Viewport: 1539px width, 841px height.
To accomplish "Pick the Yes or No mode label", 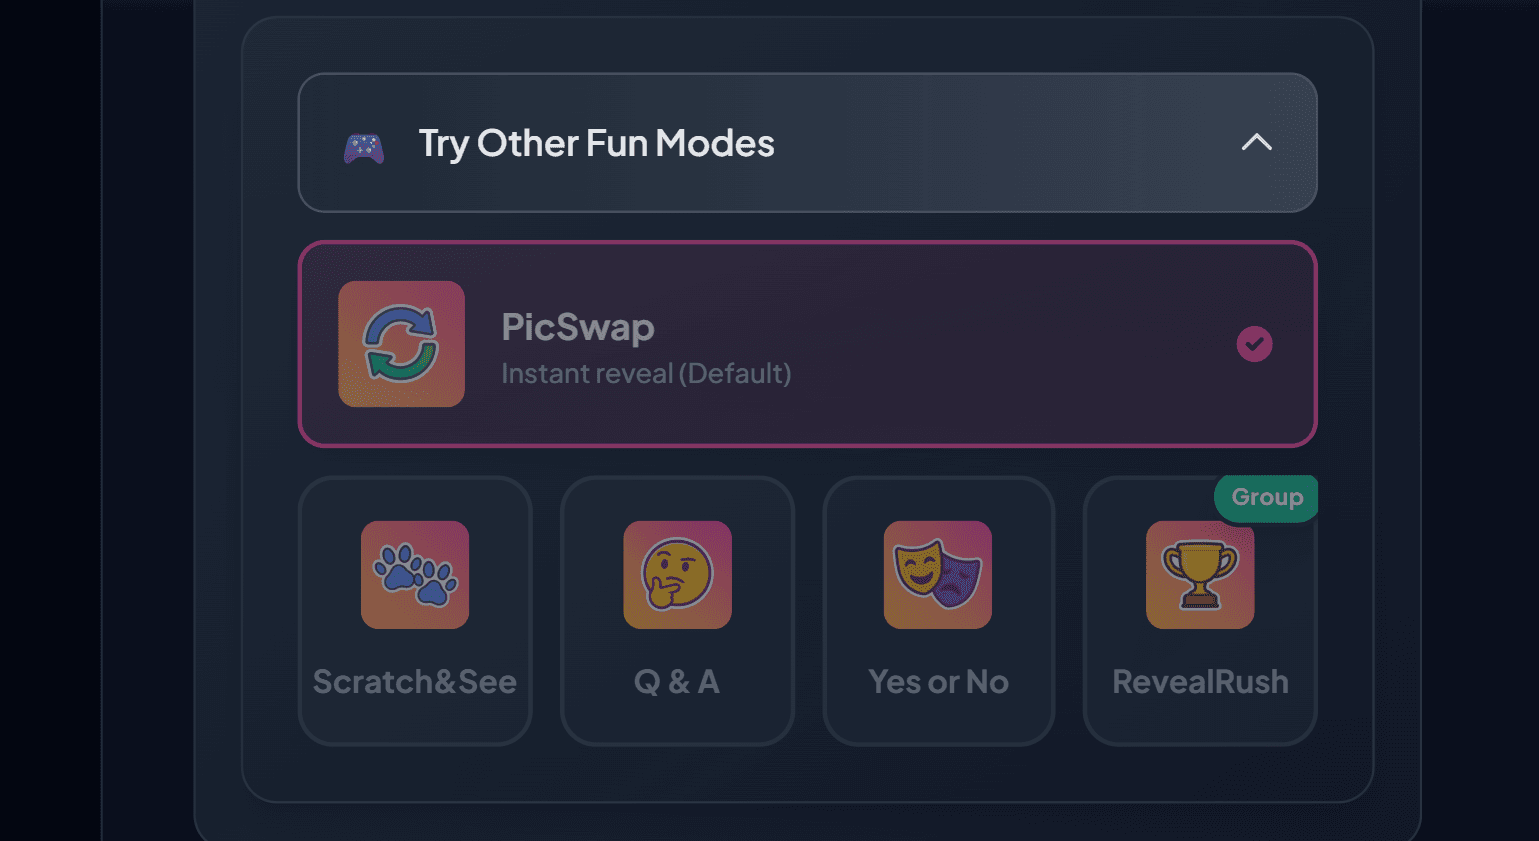I will click(x=938, y=682).
